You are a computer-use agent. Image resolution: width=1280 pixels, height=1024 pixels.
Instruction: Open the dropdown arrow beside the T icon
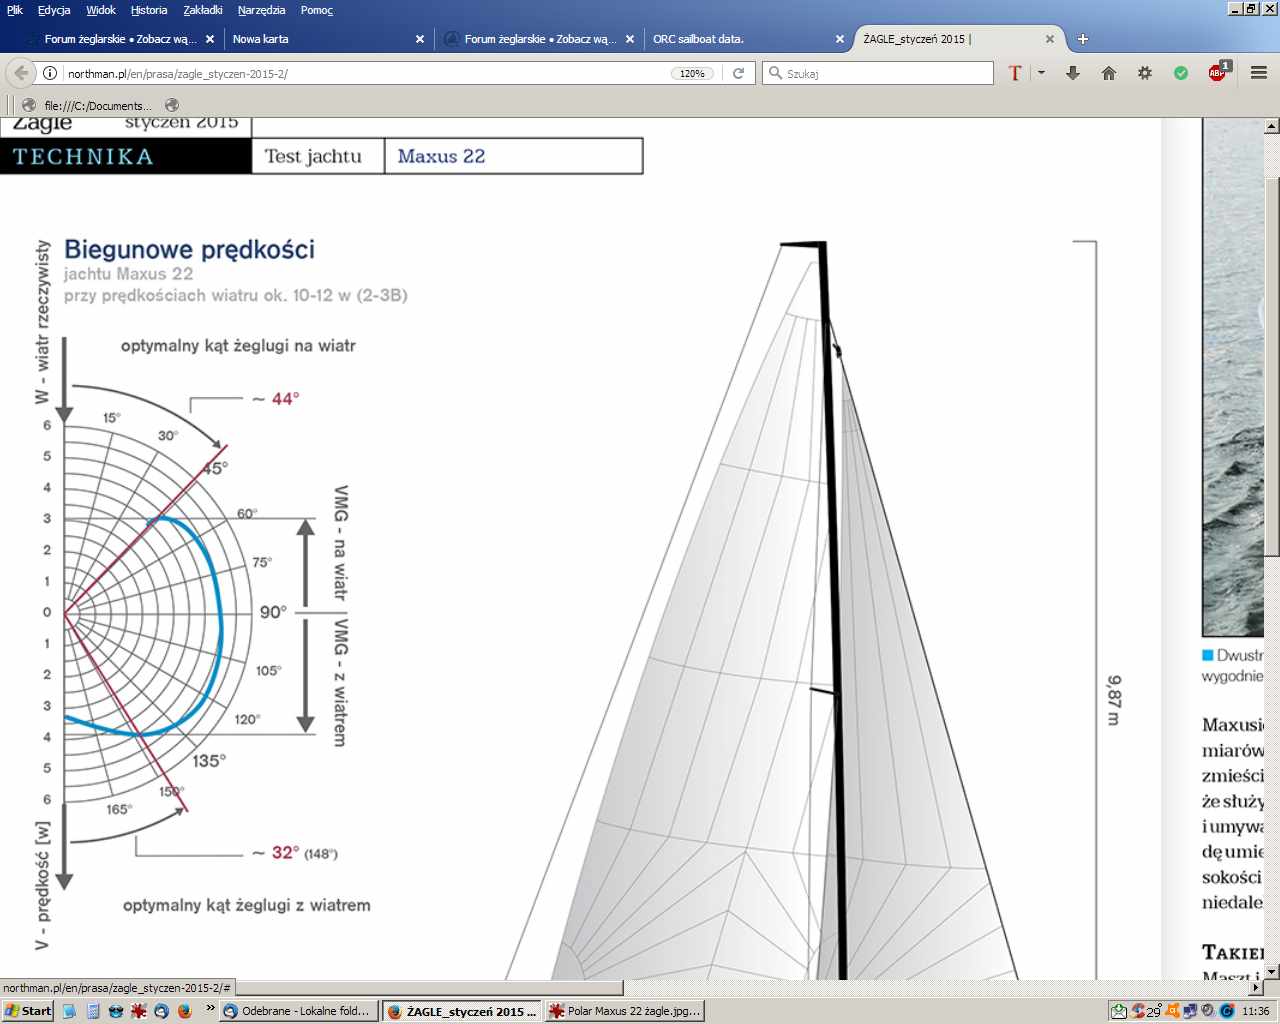click(1041, 73)
